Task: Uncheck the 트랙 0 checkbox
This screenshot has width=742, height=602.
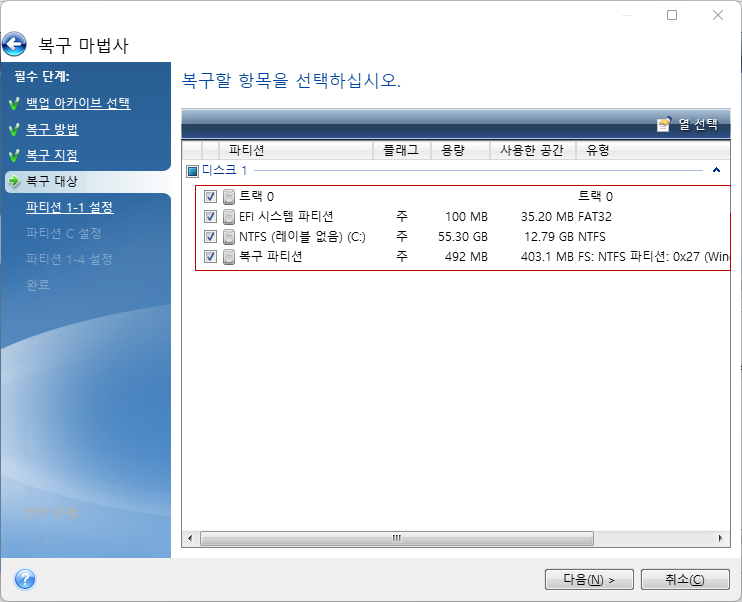Action: (x=210, y=196)
